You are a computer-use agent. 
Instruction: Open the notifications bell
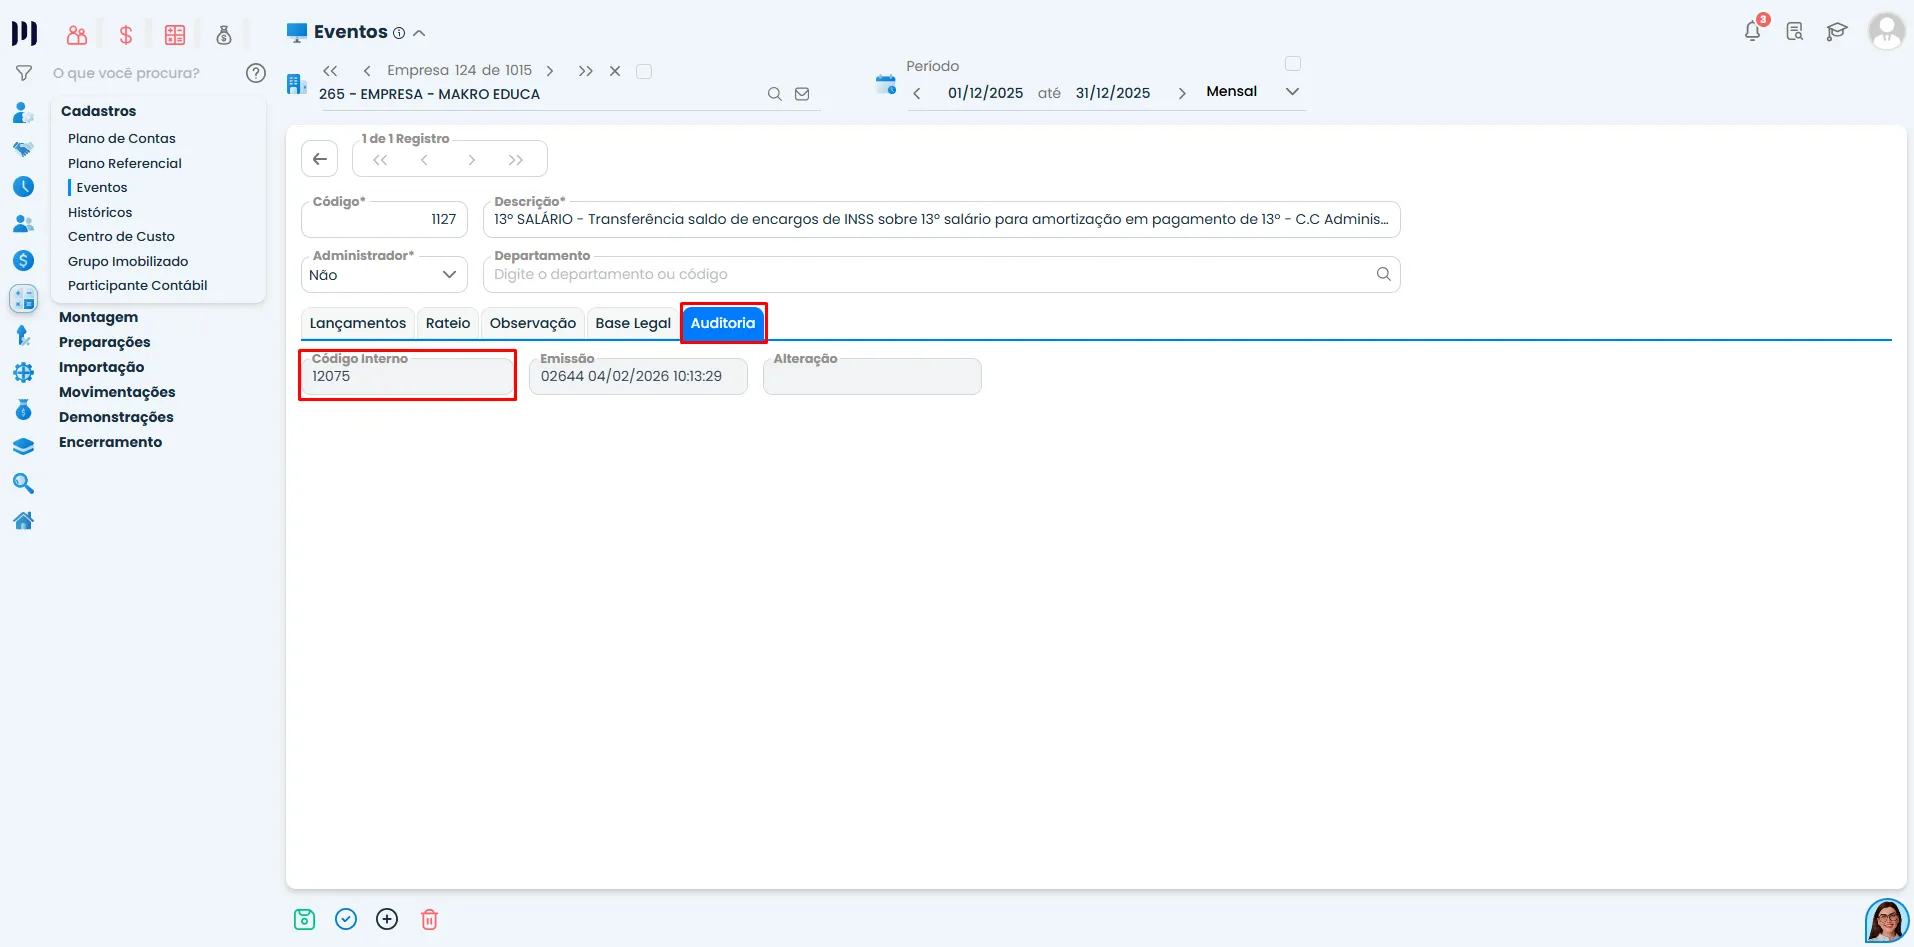tap(1753, 31)
